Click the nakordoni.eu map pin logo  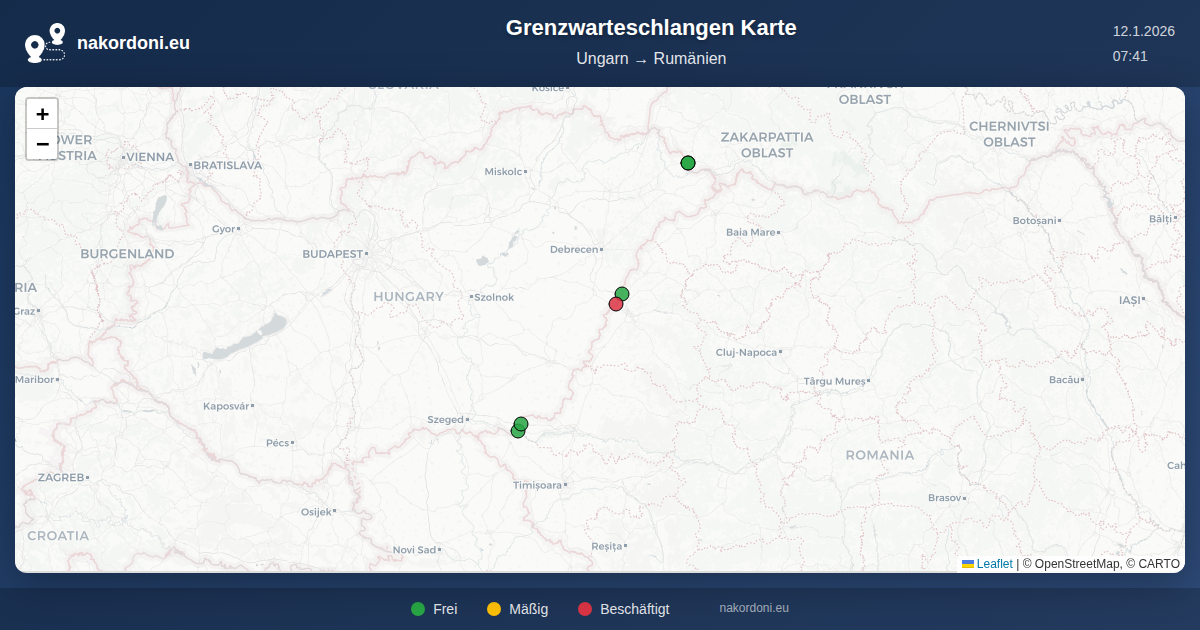[45, 43]
